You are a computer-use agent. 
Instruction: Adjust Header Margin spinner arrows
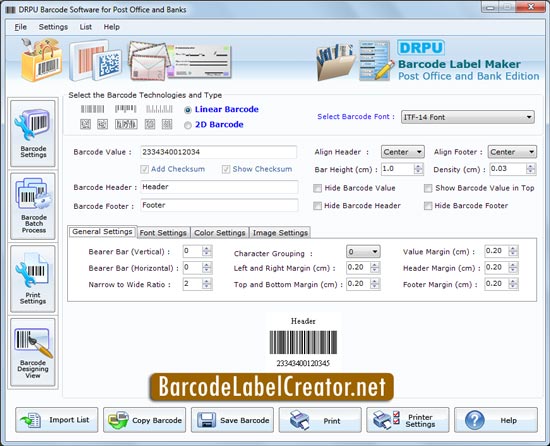point(513,268)
